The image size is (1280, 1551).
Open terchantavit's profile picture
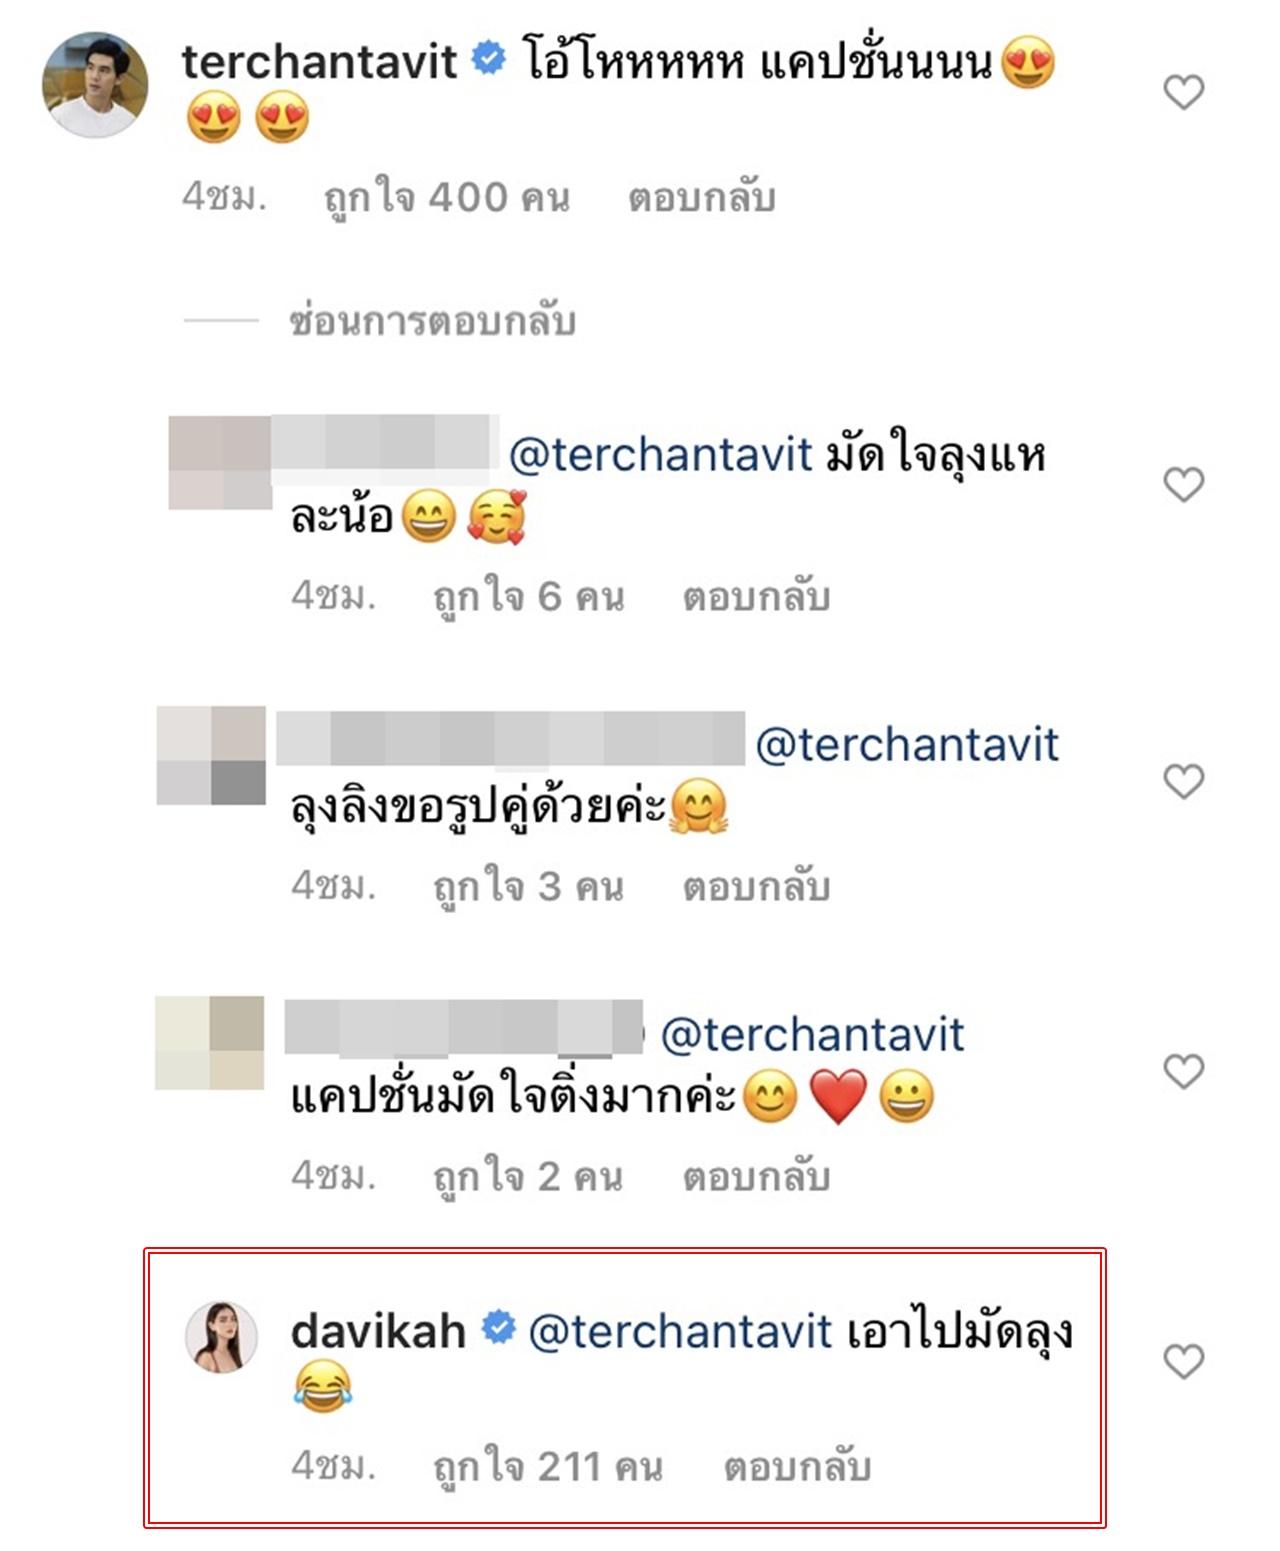95,84
